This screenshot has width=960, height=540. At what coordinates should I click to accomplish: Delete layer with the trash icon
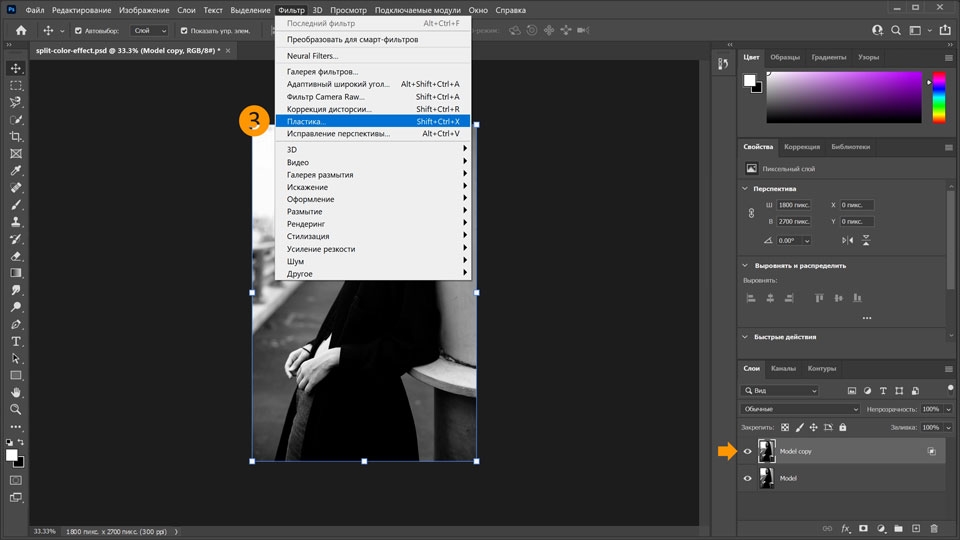click(934, 528)
